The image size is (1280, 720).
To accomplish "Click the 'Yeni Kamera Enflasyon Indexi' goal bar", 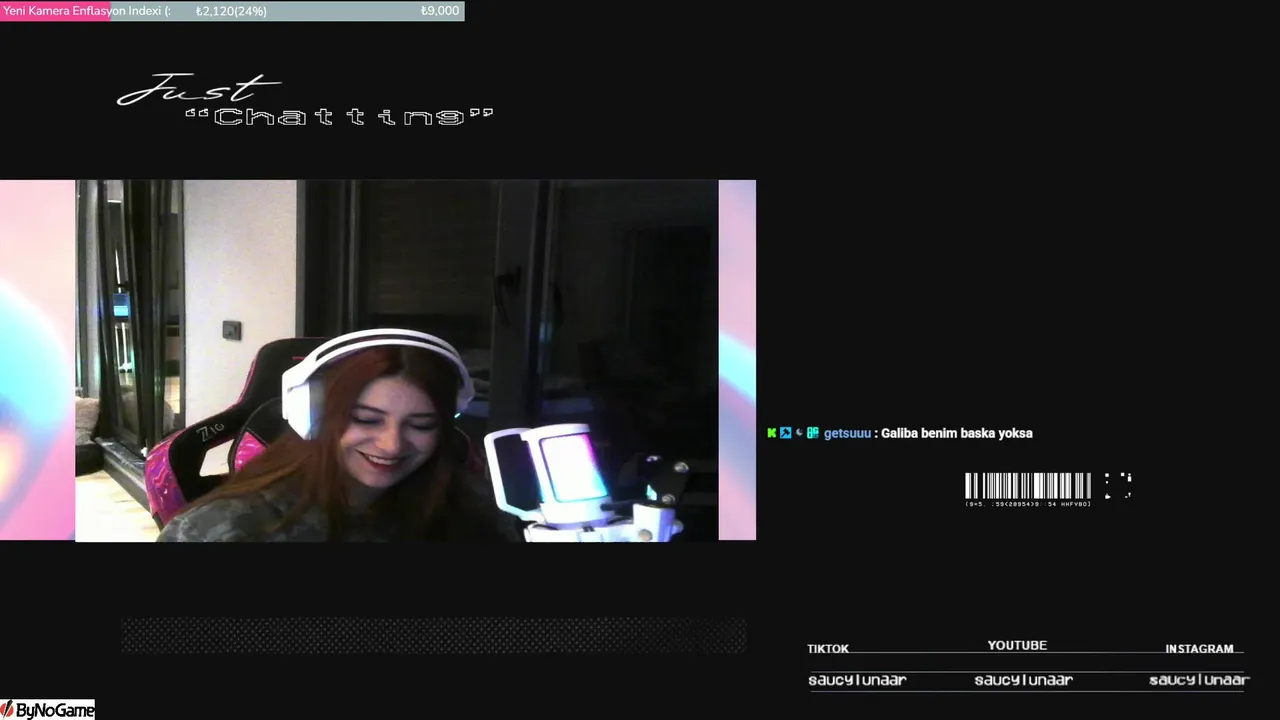I will point(232,11).
